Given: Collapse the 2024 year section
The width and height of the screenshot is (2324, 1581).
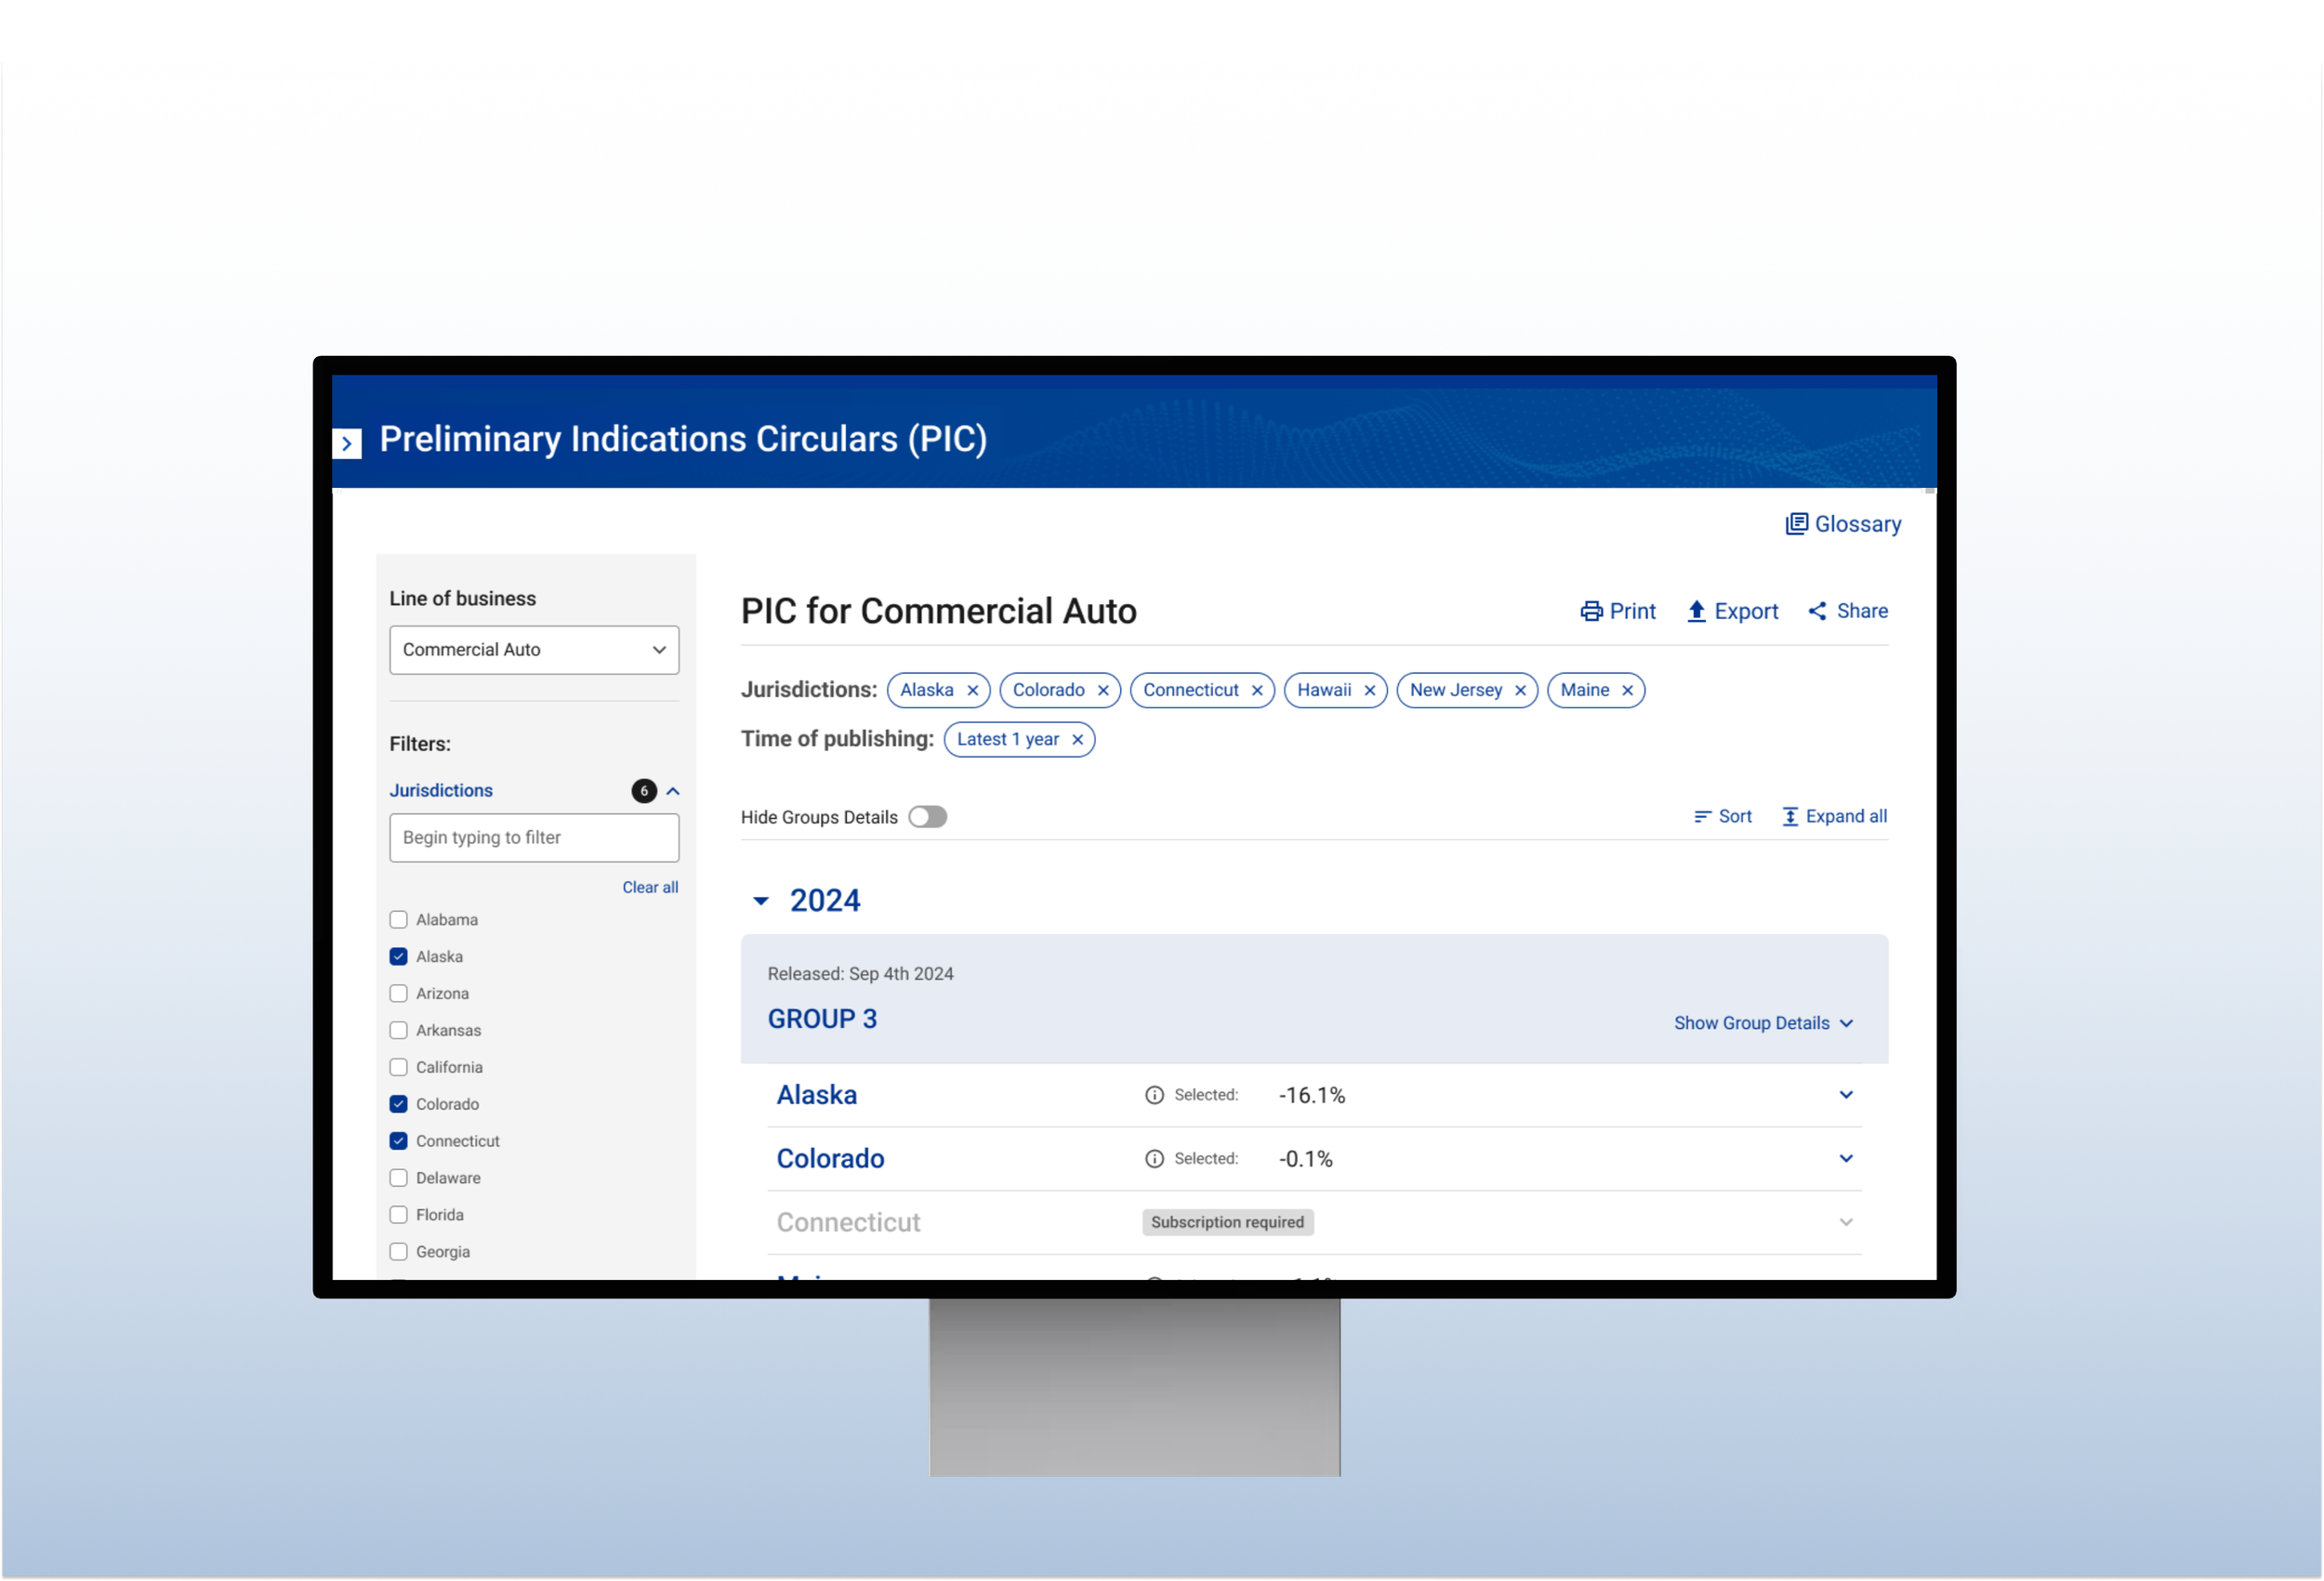Looking at the screenshot, I should [x=761, y=901].
